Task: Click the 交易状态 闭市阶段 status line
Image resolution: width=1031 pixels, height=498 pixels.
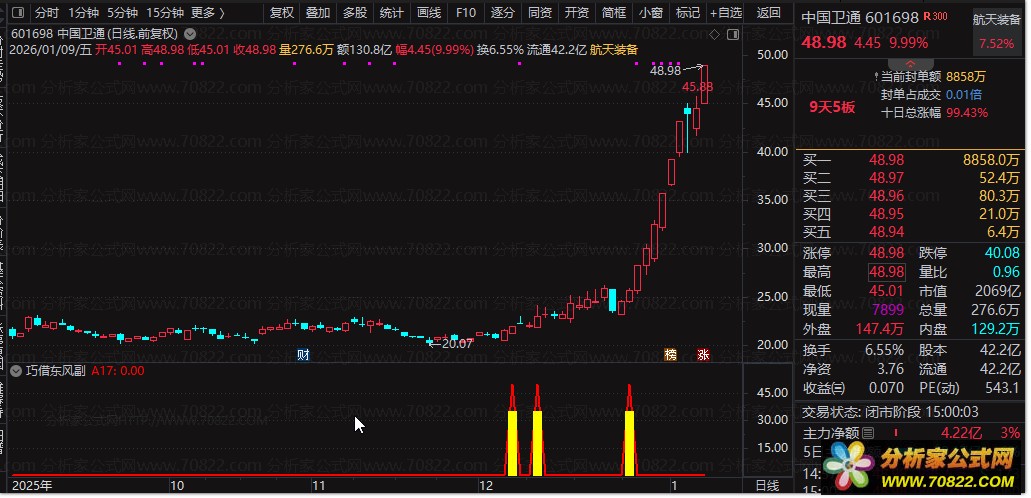Action: [x=890, y=412]
